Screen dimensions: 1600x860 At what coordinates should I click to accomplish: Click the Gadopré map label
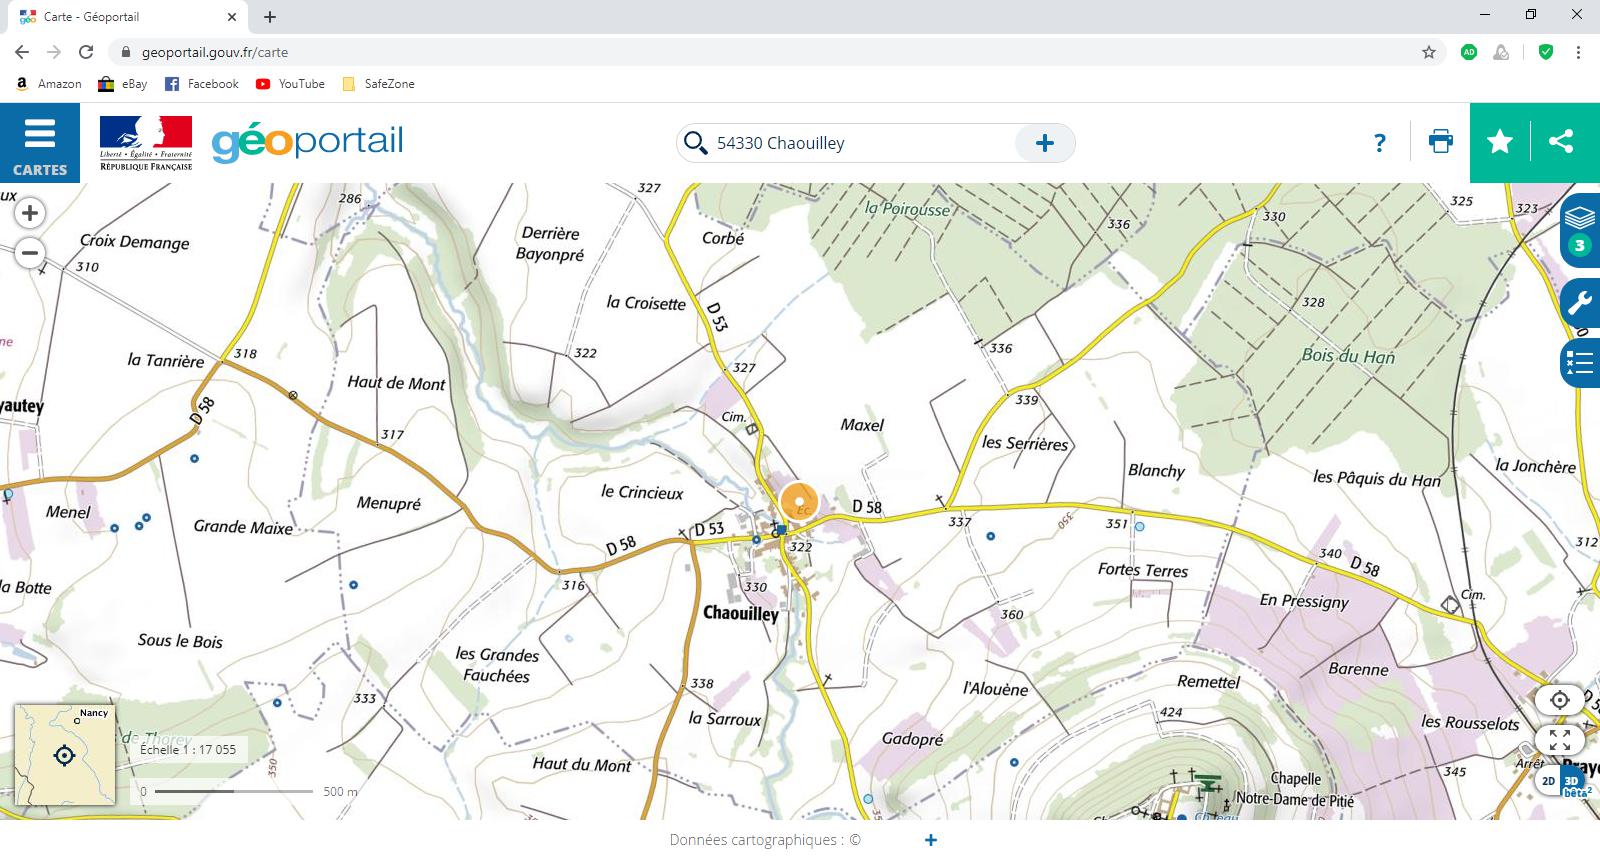(x=912, y=739)
